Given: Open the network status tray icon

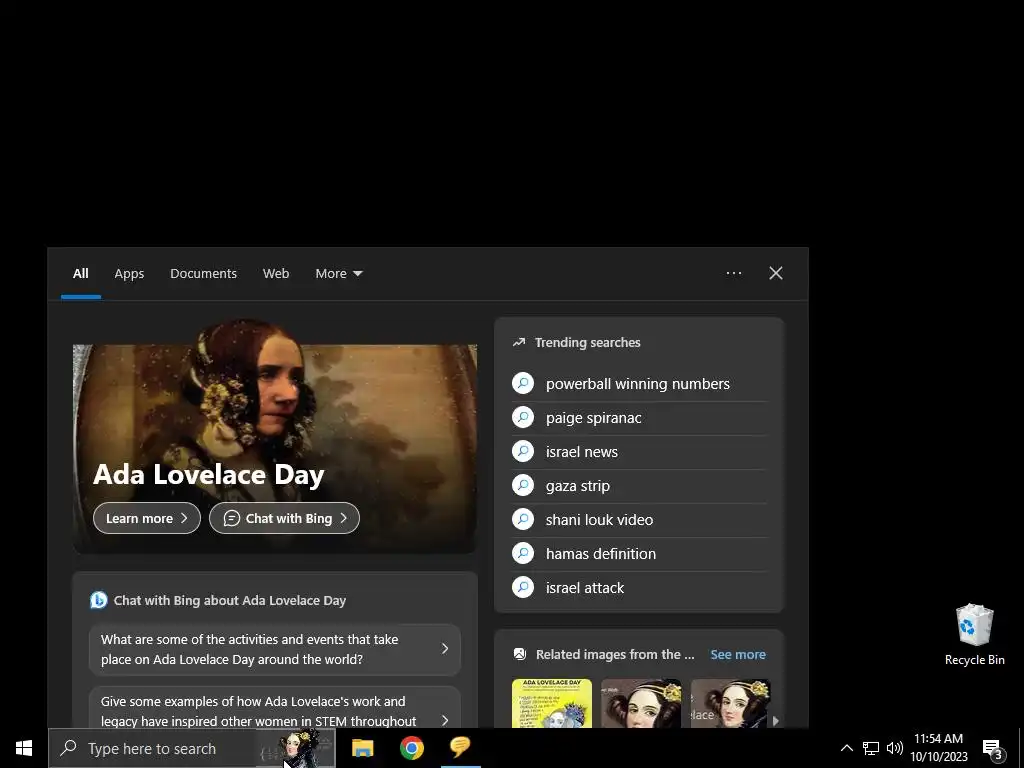Looking at the screenshot, I should [871, 748].
